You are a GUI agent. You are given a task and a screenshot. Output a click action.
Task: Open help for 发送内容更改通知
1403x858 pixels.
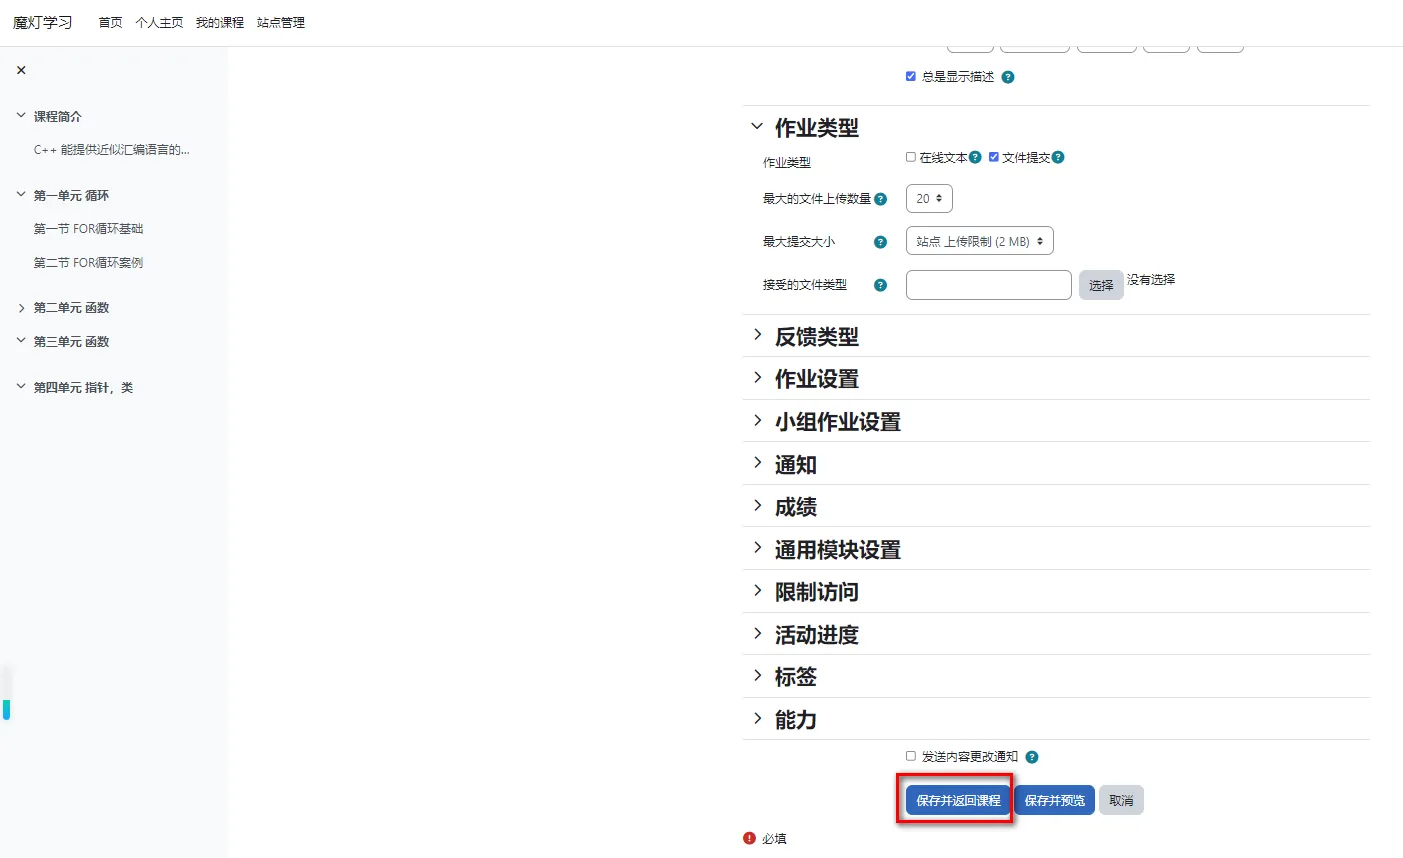1032,757
